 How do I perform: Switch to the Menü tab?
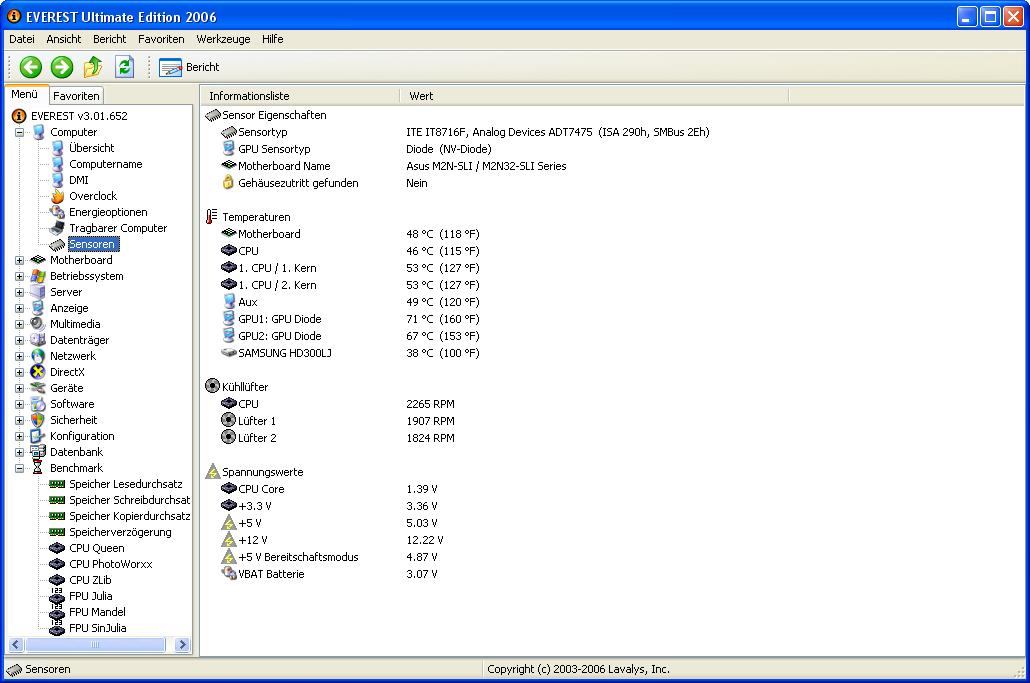(x=25, y=95)
